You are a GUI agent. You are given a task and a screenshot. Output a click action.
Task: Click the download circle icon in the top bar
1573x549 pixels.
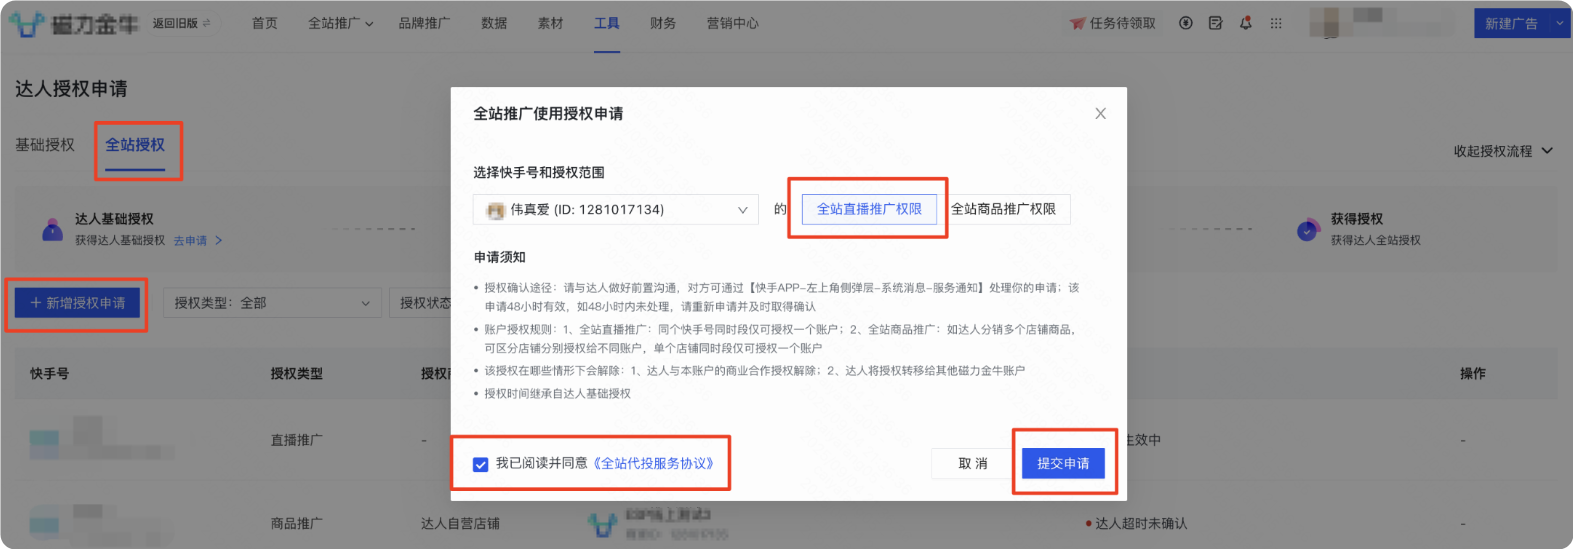1185,23
